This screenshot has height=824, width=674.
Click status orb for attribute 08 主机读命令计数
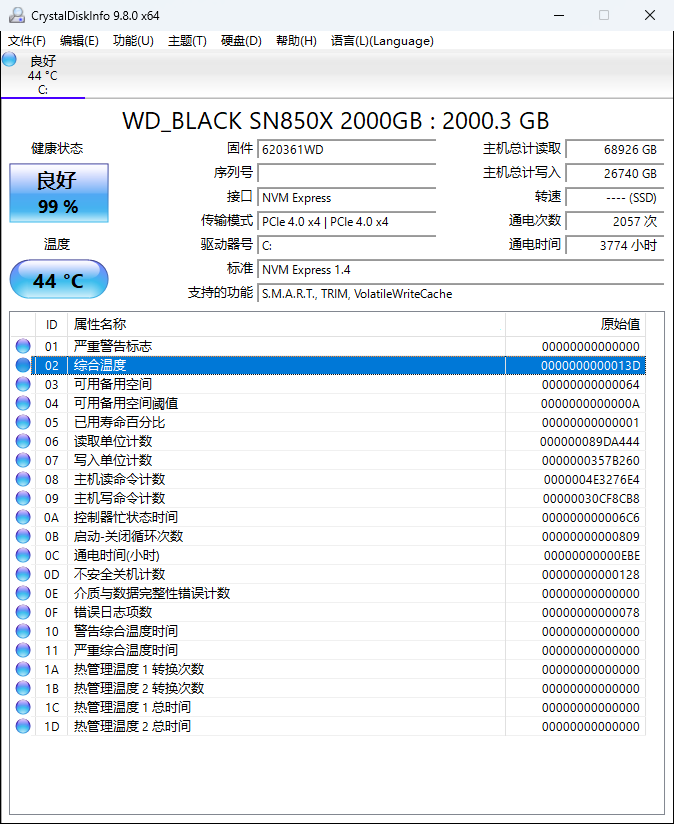point(23,479)
